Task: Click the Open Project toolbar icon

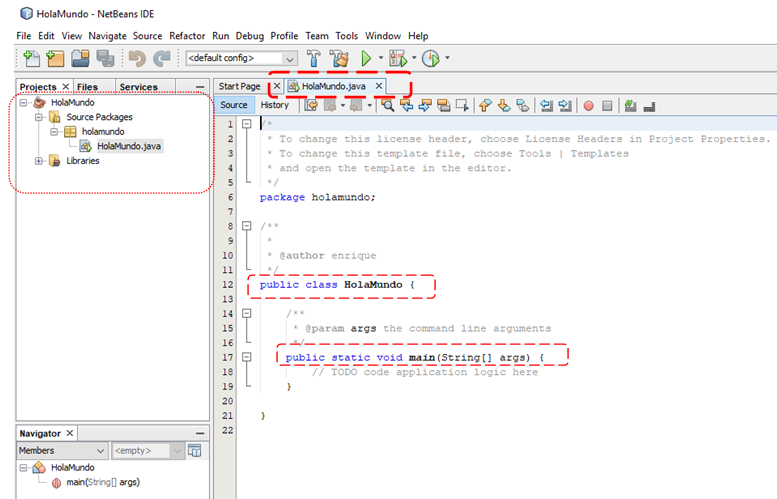Action: coord(80,58)
